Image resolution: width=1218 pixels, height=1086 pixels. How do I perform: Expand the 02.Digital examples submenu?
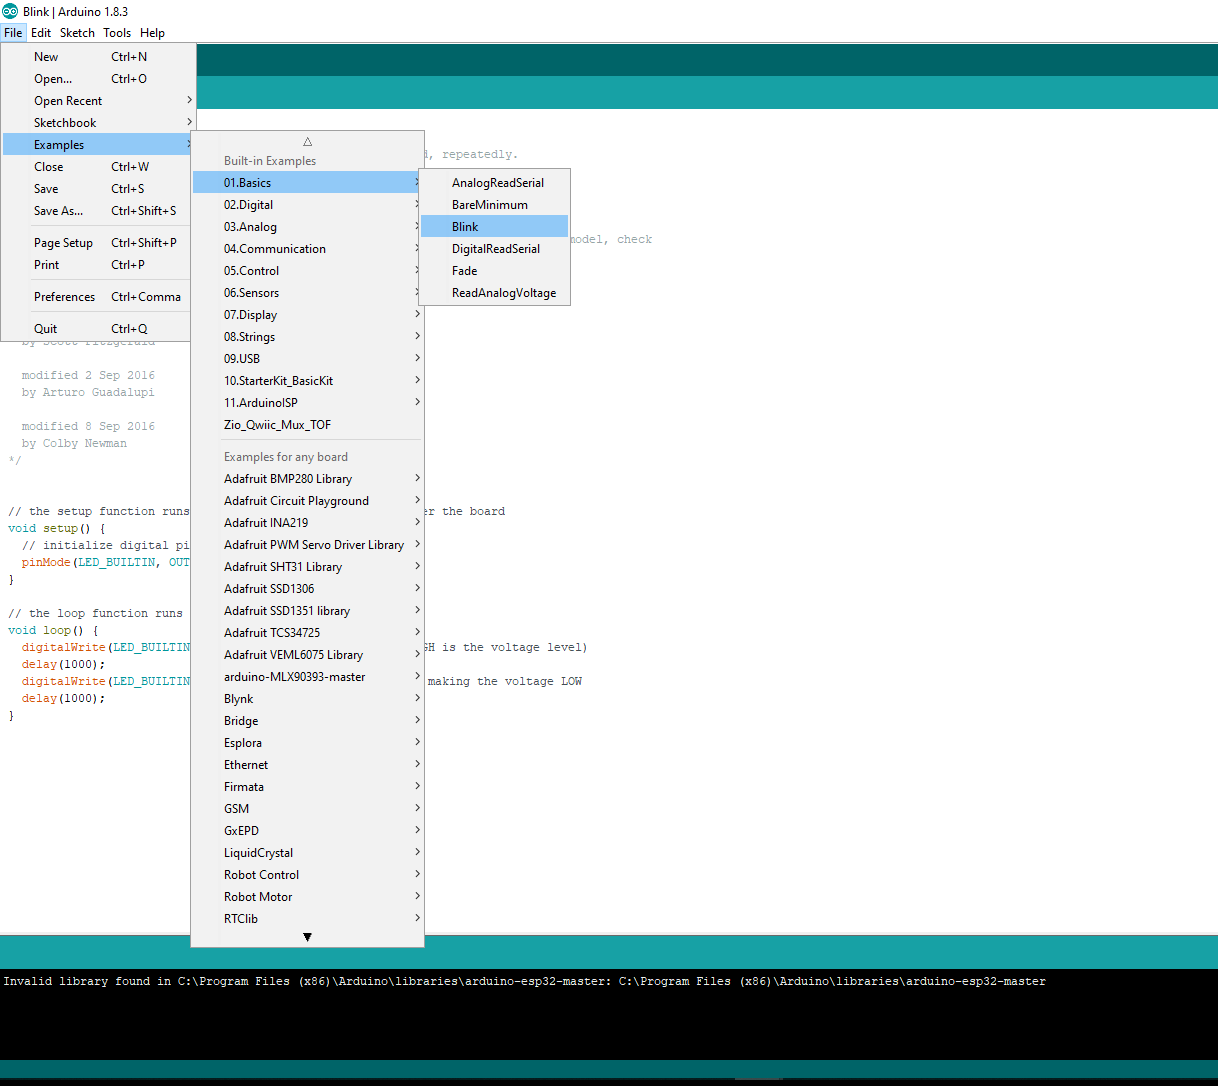pyautogui.click(x=248, y=205)
